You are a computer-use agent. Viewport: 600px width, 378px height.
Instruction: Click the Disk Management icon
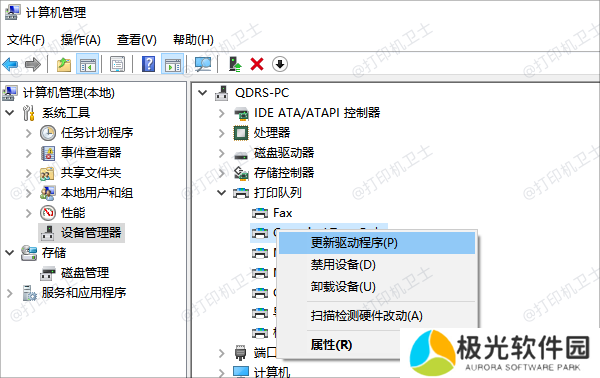(x=48, y=273)
